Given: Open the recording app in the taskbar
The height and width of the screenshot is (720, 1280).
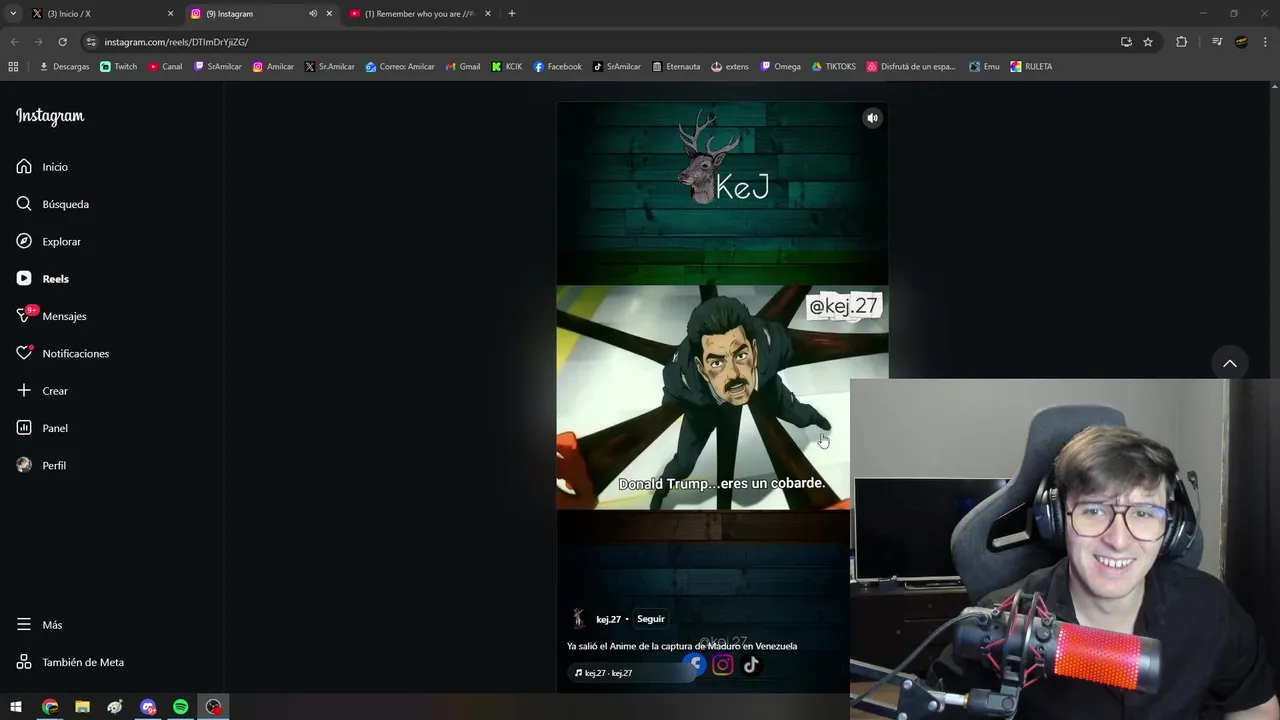Looking at the screenshot, I should 213,707.
